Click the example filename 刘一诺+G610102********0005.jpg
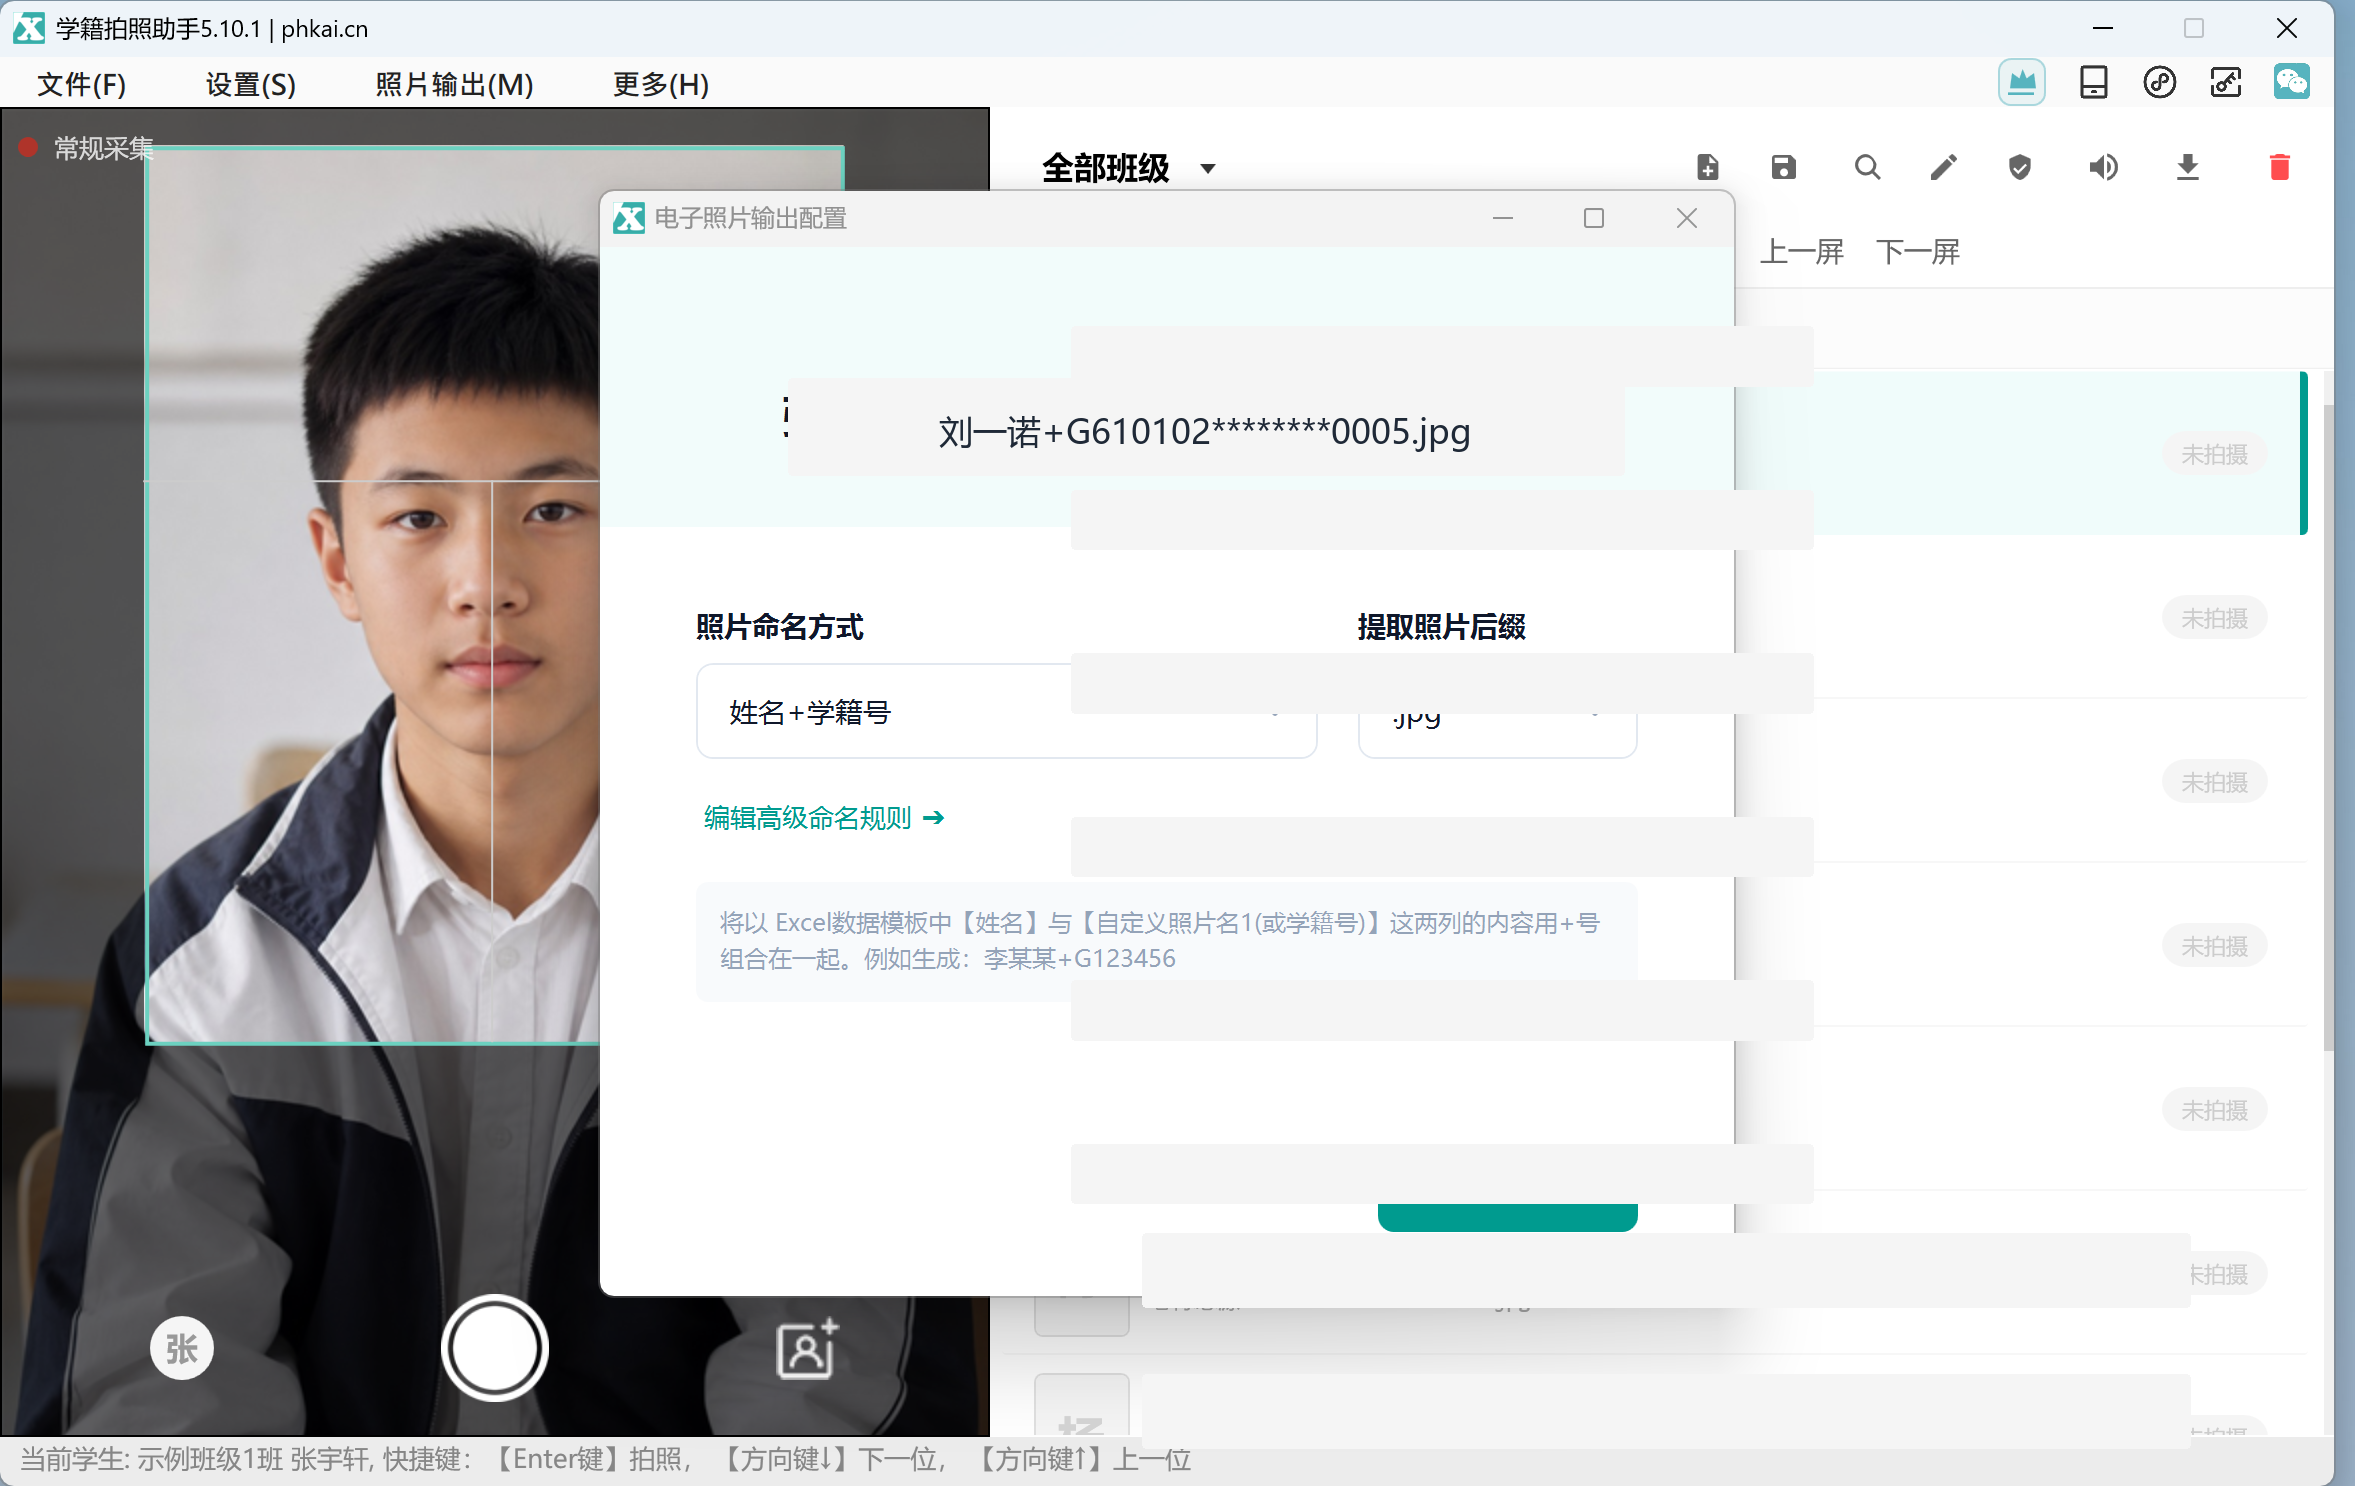 (1204, 432)
